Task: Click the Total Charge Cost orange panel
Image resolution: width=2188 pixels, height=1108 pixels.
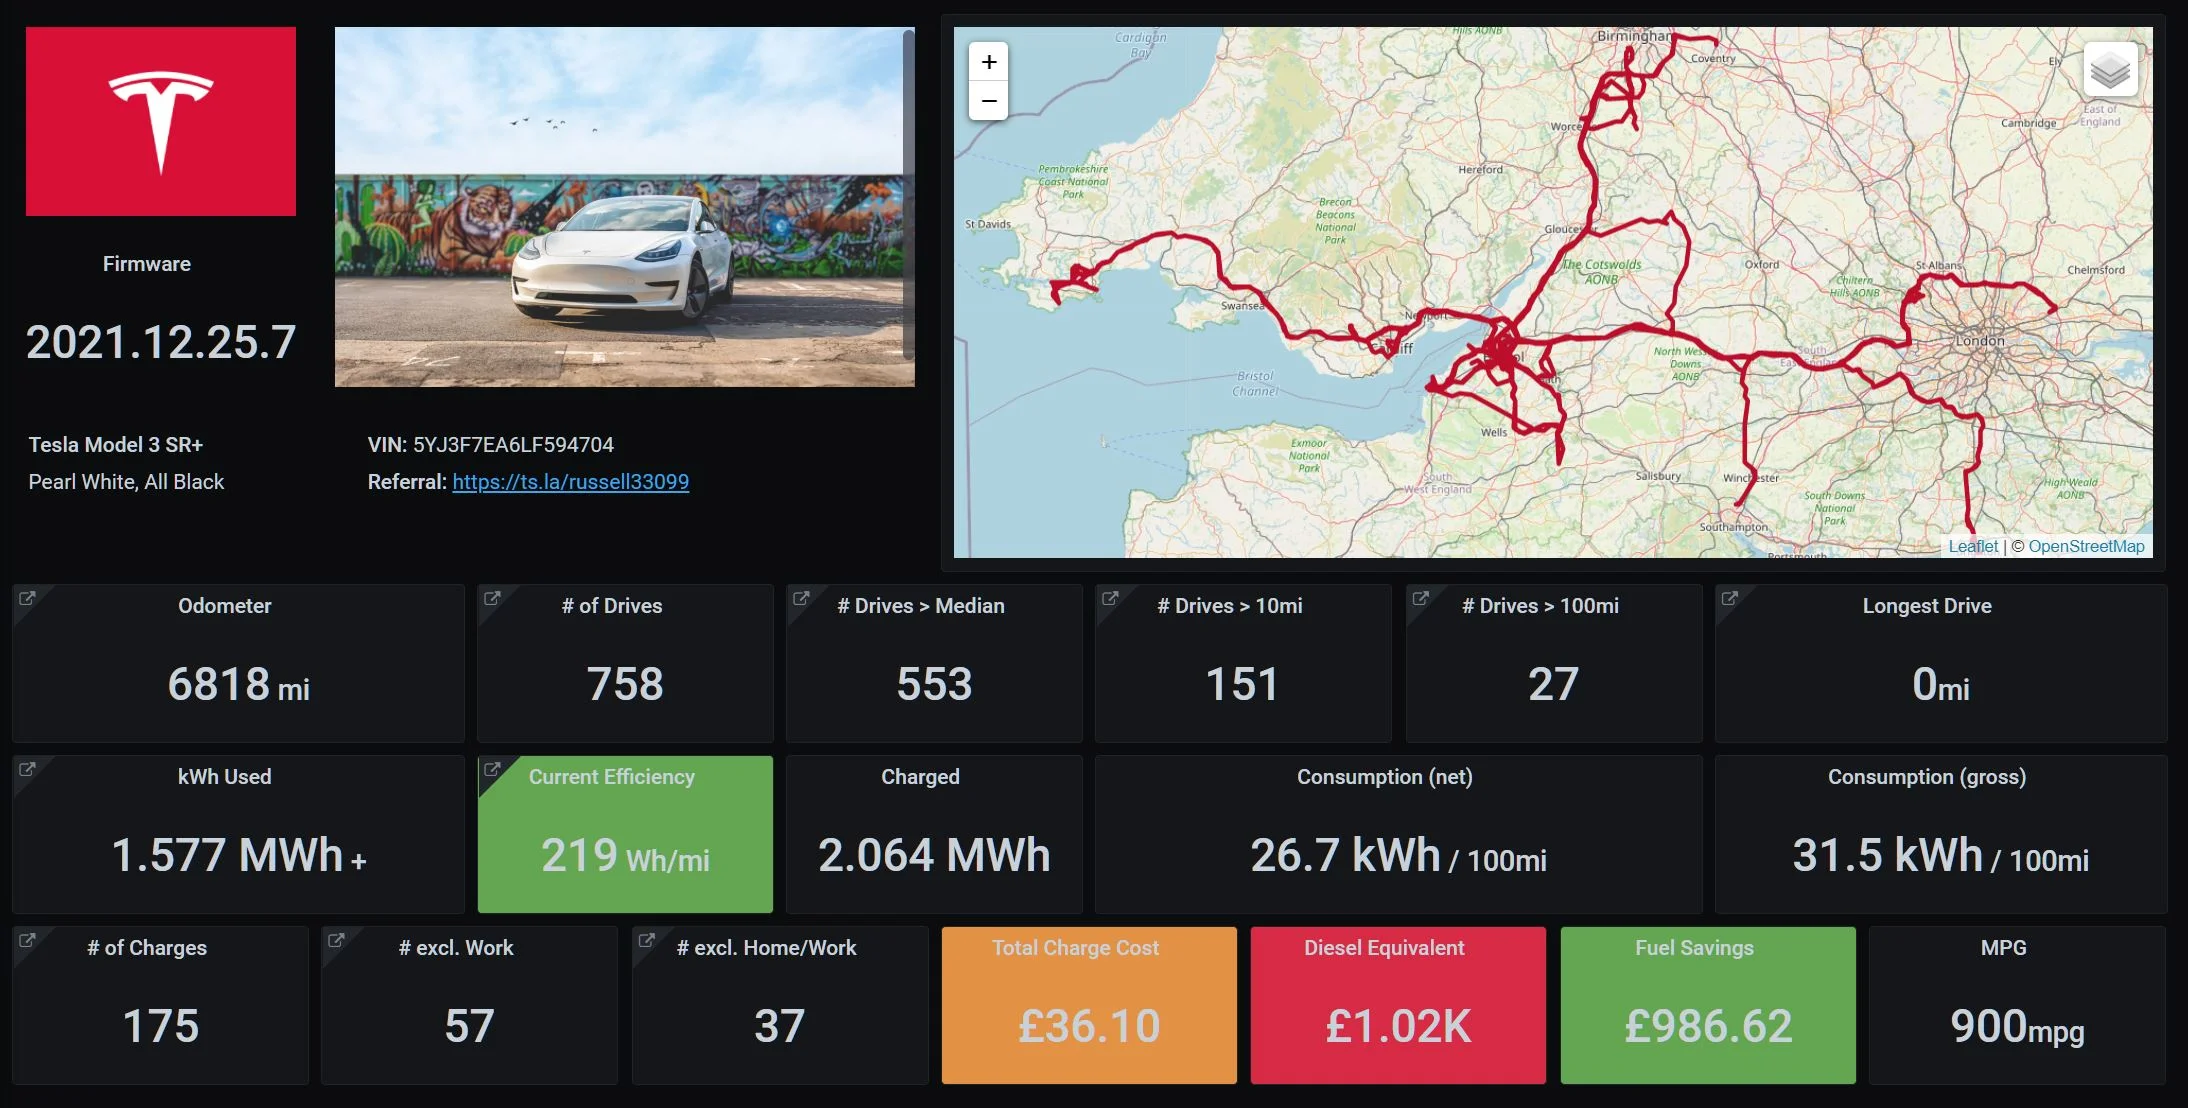Action: (x=1089, y=1005)
